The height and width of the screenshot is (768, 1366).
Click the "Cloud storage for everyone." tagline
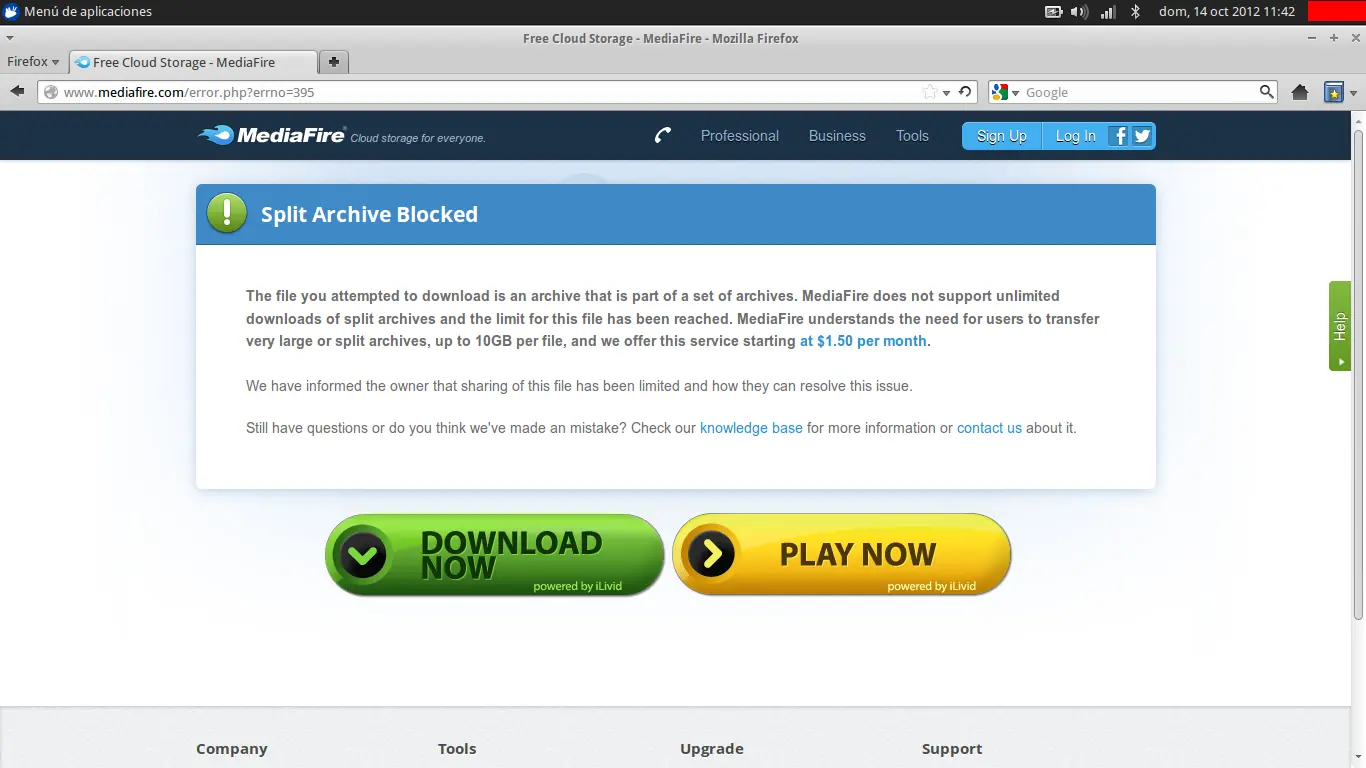(418, 138)
